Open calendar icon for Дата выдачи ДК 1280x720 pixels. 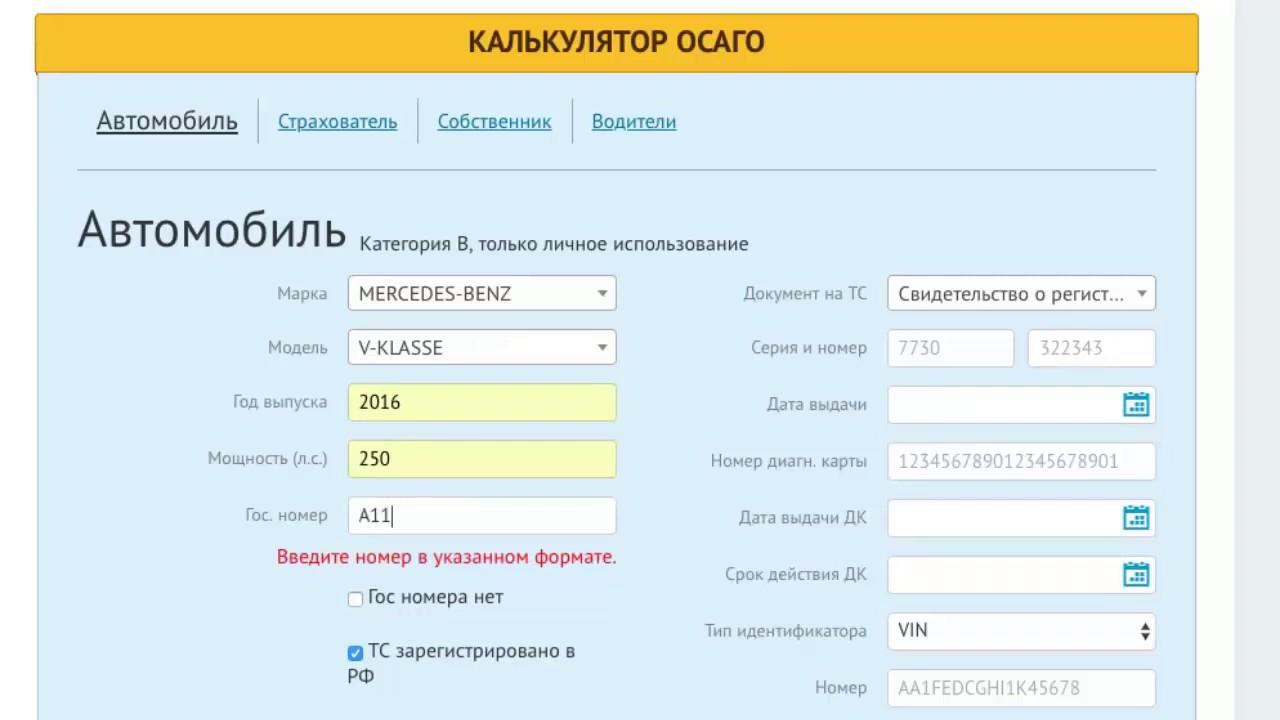[x=1136, y=517]
